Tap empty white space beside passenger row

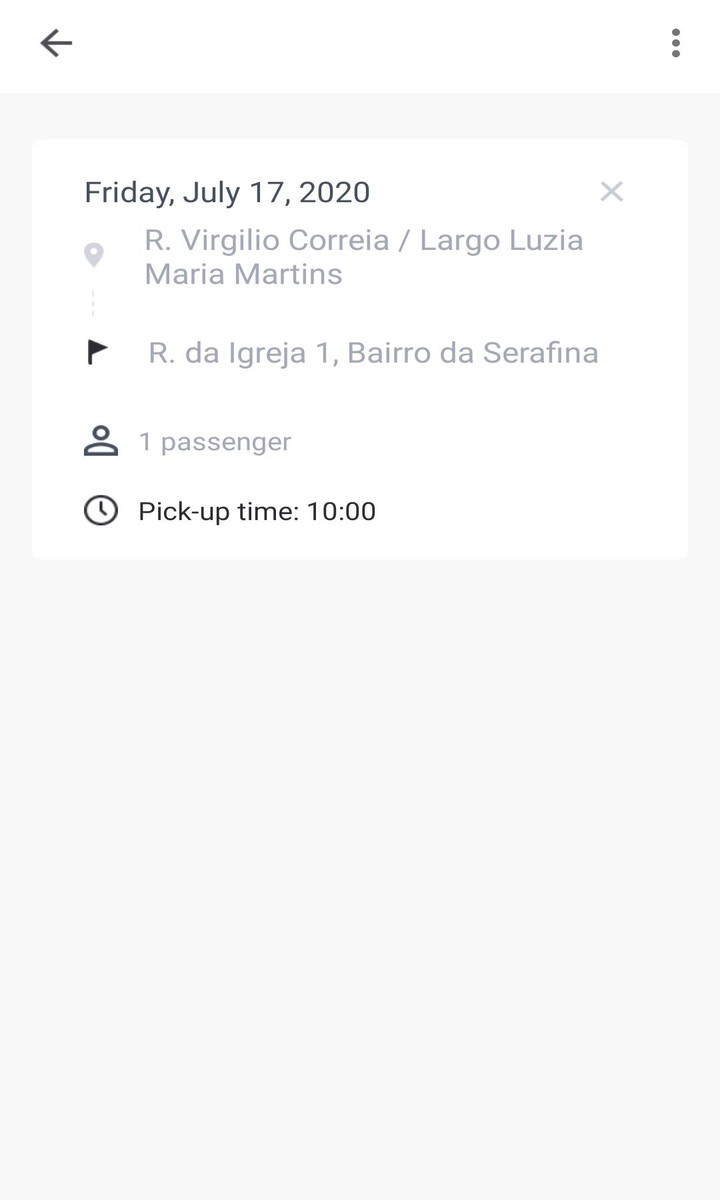500,442
